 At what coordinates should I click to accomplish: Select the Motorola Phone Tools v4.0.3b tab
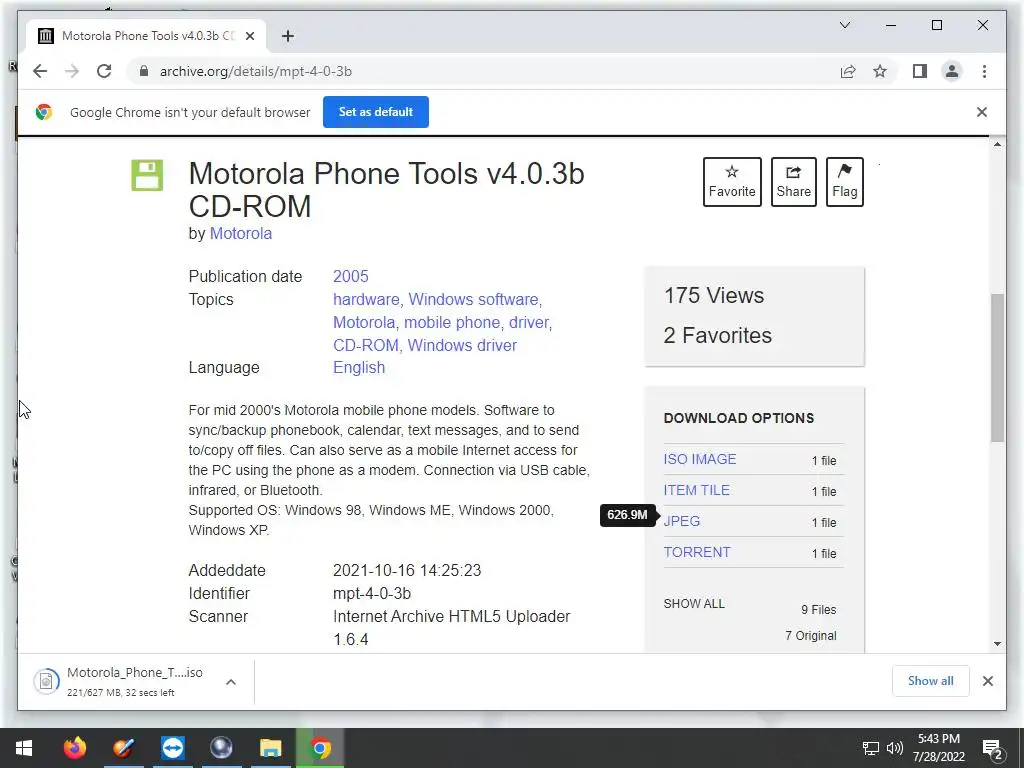click(146, 36)
